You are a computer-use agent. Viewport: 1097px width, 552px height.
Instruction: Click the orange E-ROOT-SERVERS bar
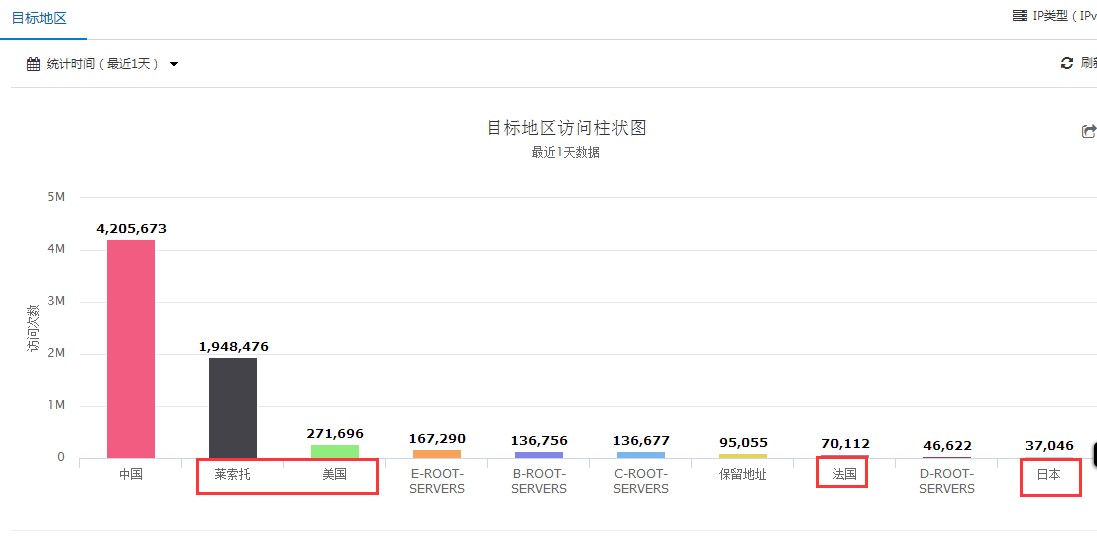[x=437, y=454]
